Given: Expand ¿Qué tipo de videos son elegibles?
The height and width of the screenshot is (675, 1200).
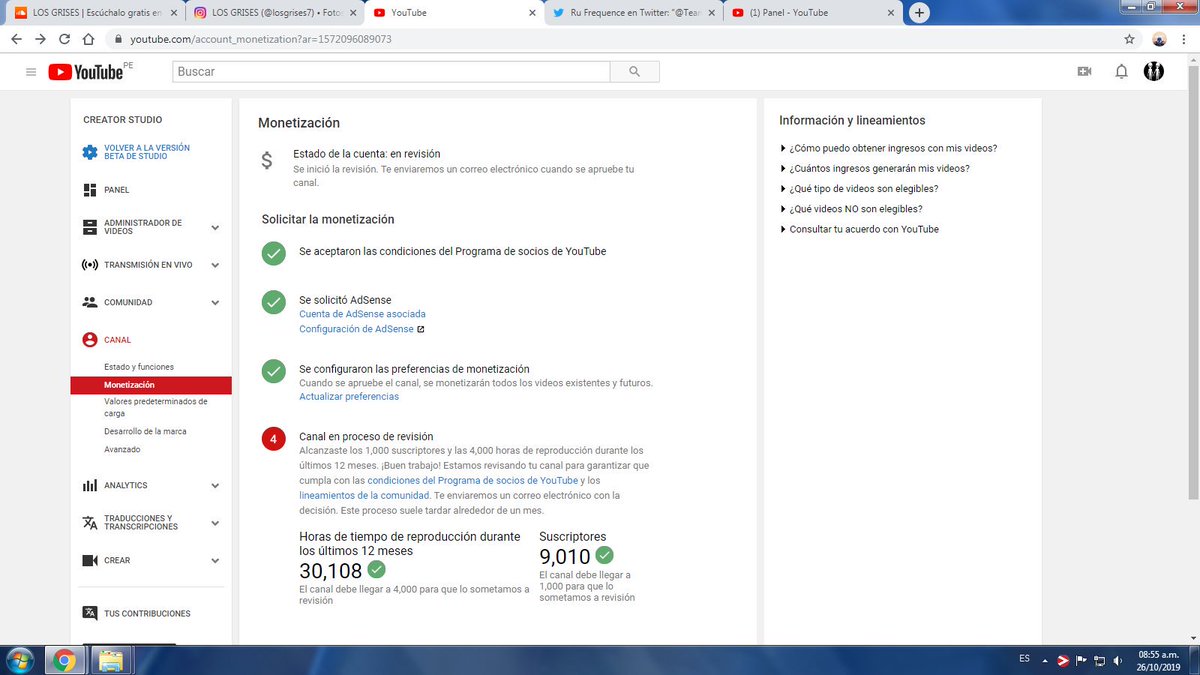Looking at the screenshot, I should pyautogui.click(x=859, y=188).
